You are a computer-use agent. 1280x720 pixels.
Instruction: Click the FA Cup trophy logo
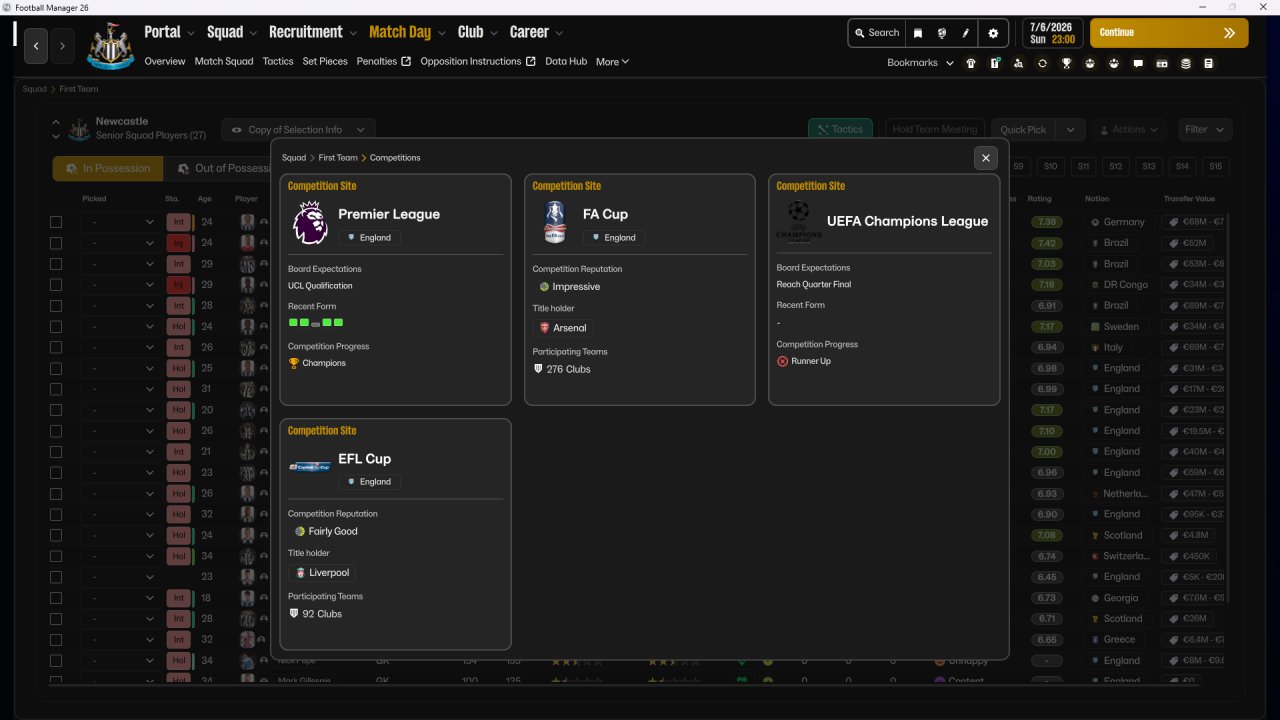(555, 222)
